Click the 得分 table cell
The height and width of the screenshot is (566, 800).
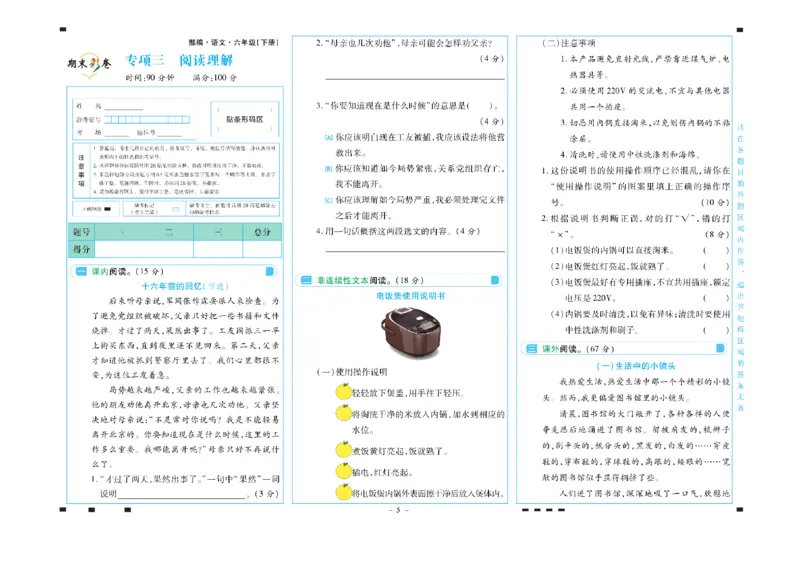81,249
